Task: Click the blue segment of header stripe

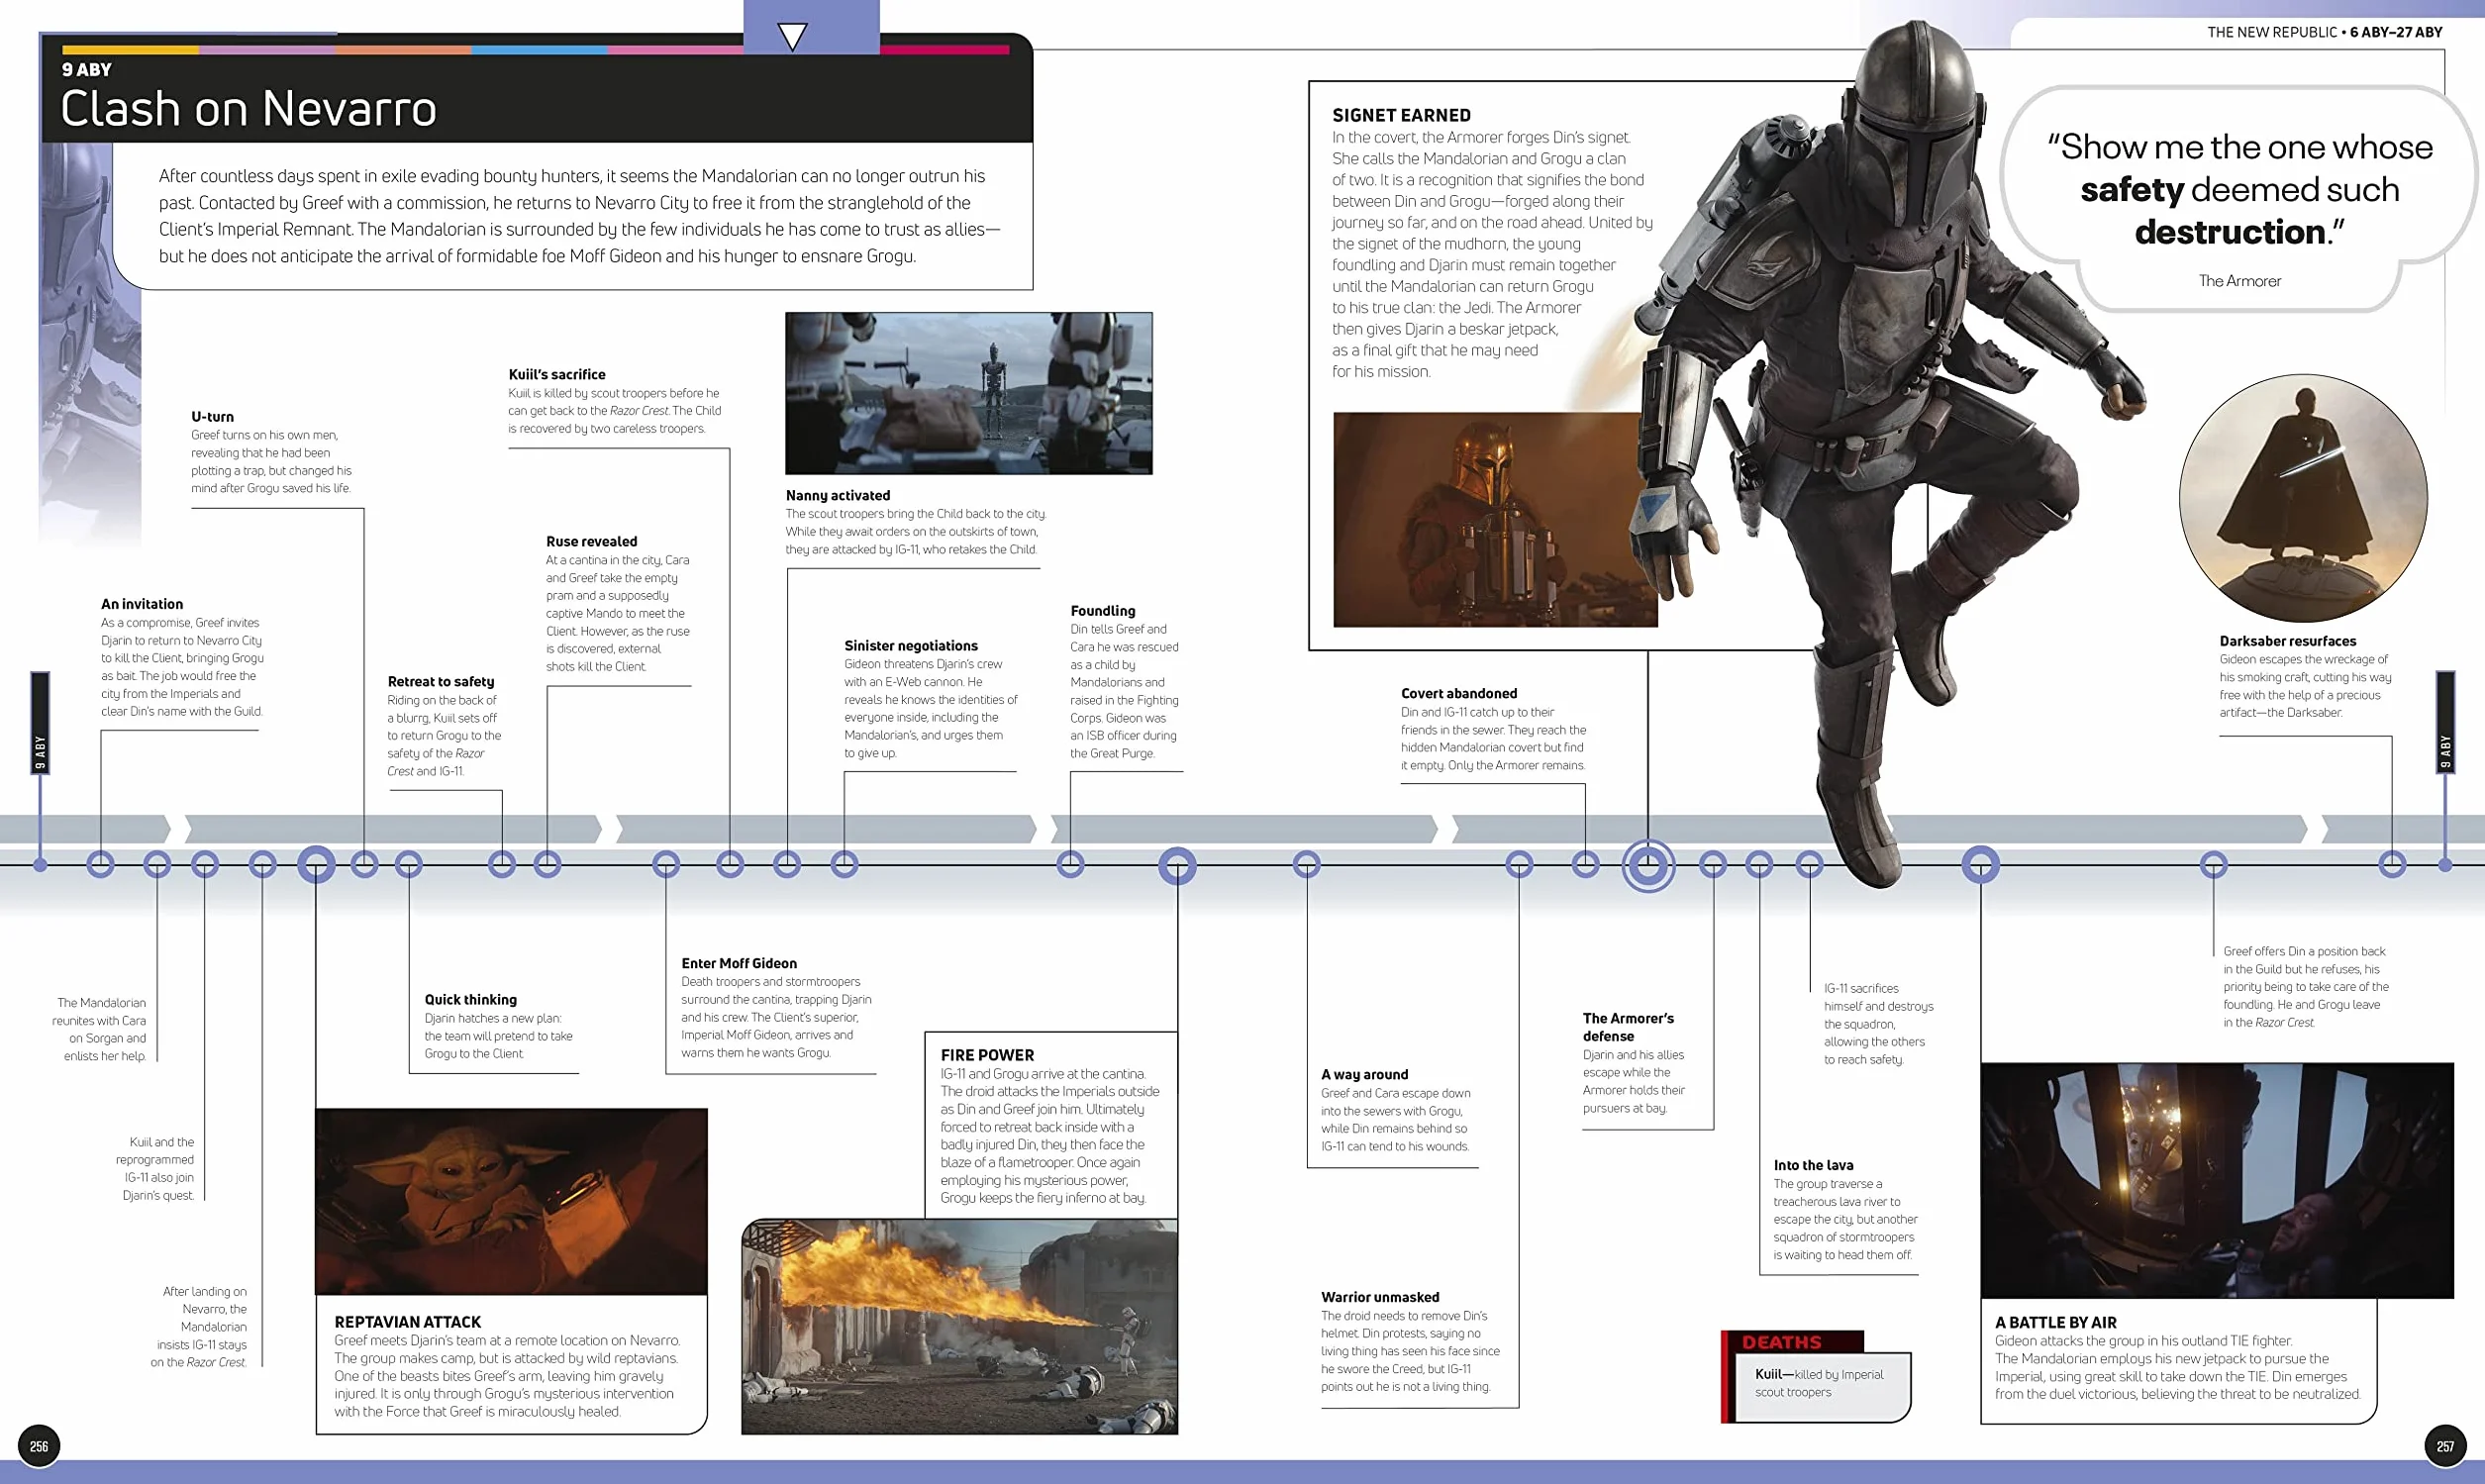Action: tap(539, 49)
